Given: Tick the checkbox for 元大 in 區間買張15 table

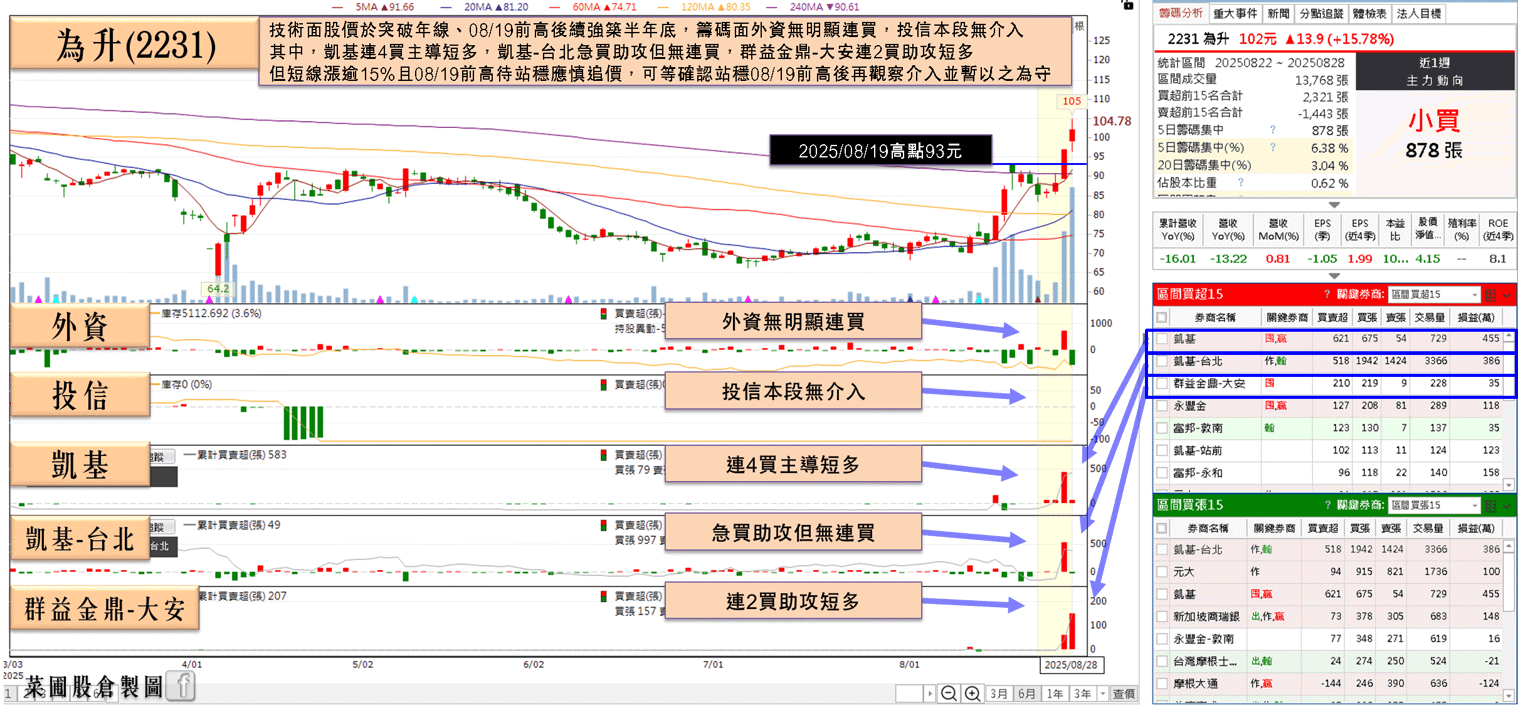Looking at the screenshot, I should (1161, 572).
